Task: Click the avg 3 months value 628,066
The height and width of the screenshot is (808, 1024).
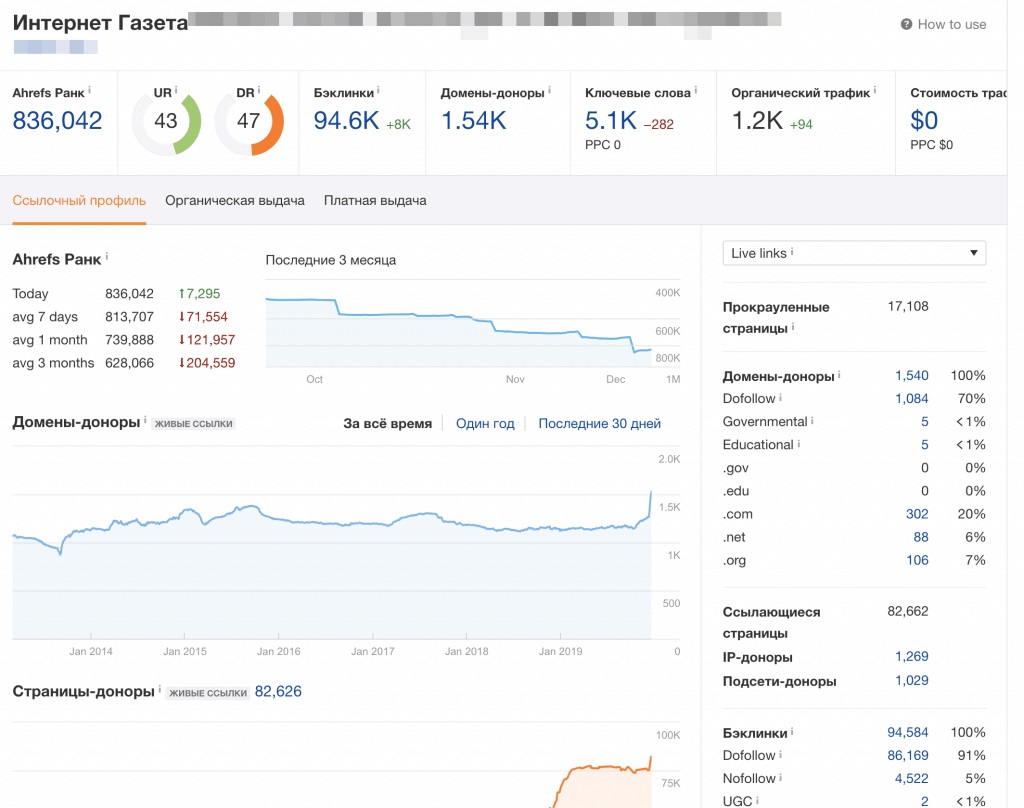Action: click(129, 363)
